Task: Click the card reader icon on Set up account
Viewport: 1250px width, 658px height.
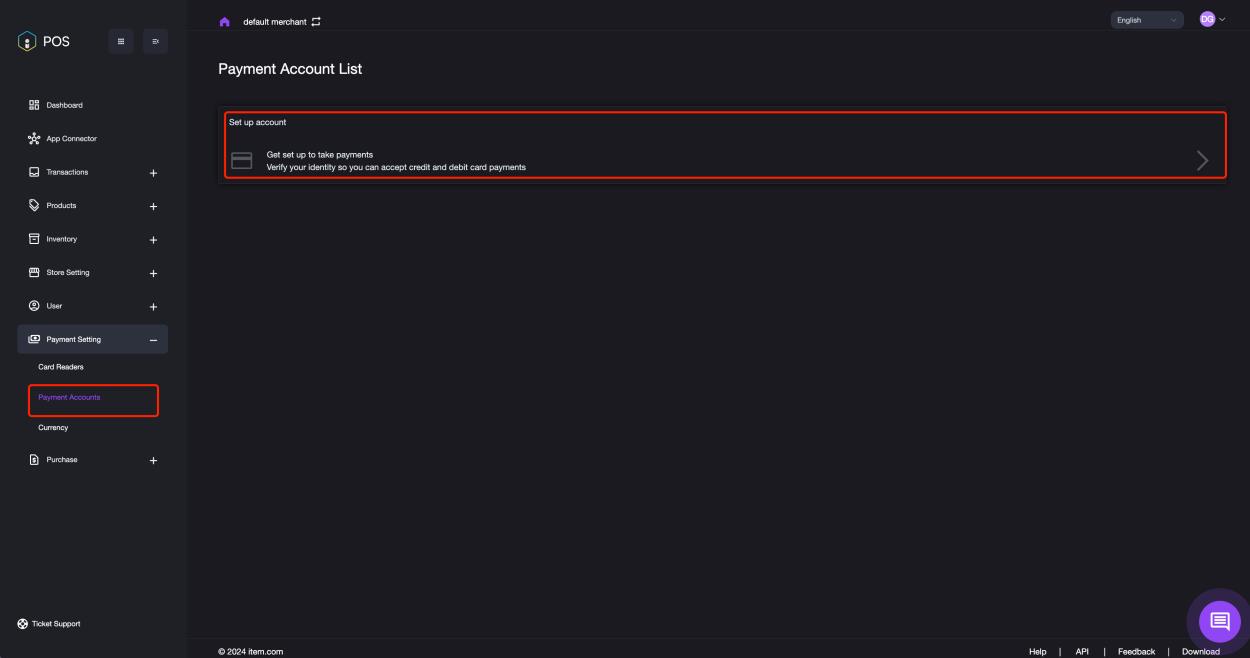Action: [x=242, y=159]
